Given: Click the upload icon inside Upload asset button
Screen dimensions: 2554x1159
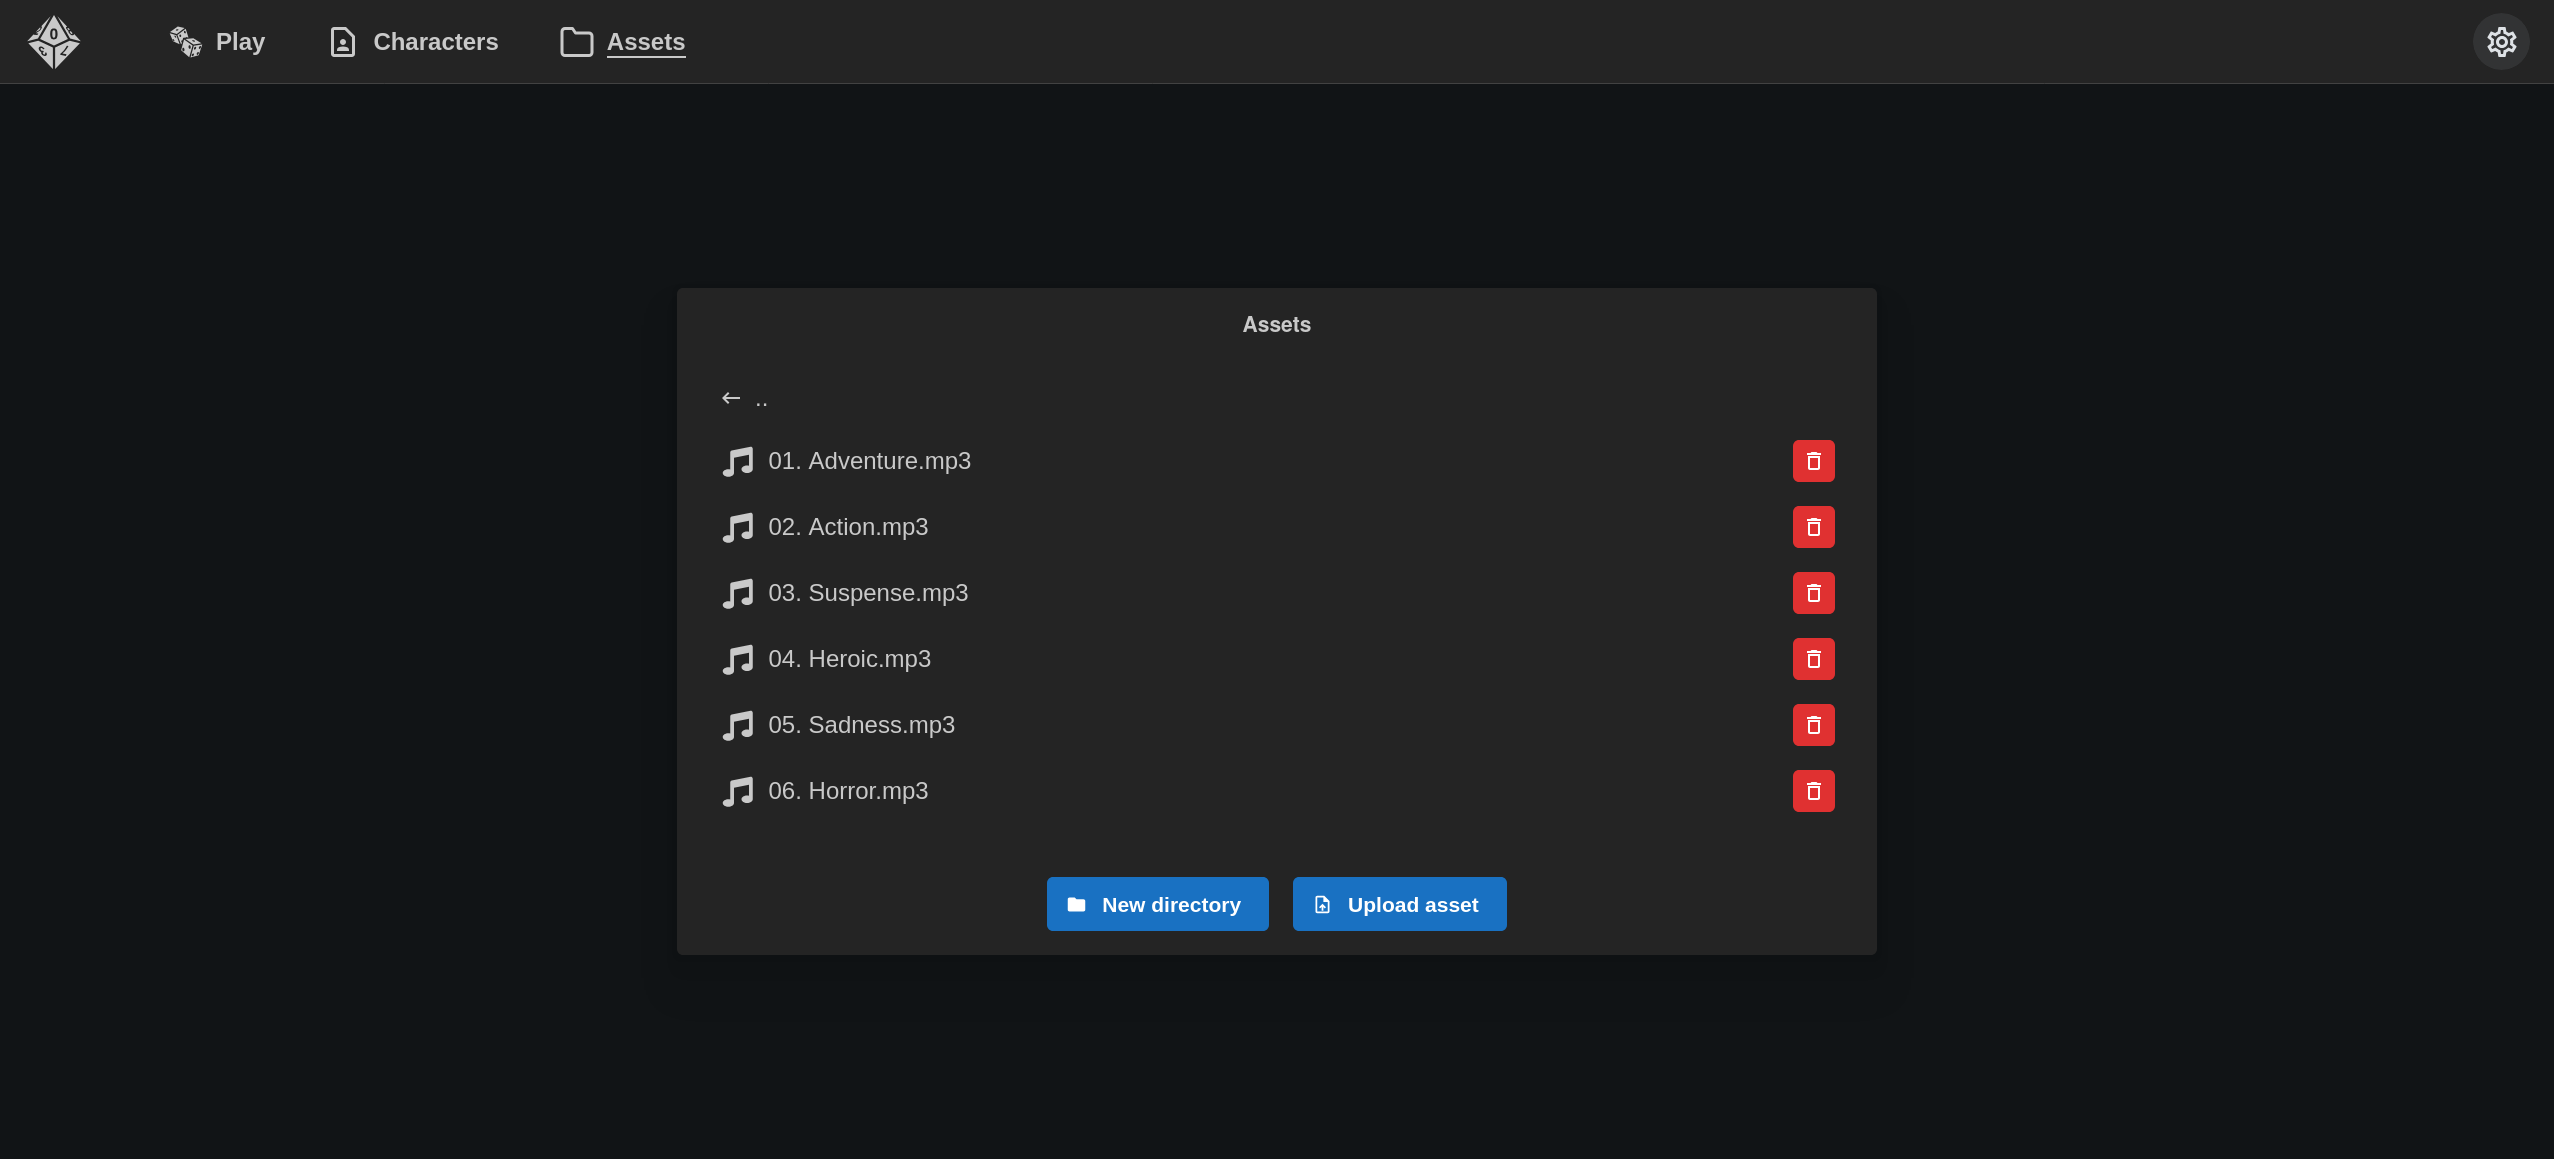Looking at the screenshot, I should point(1323,903).
